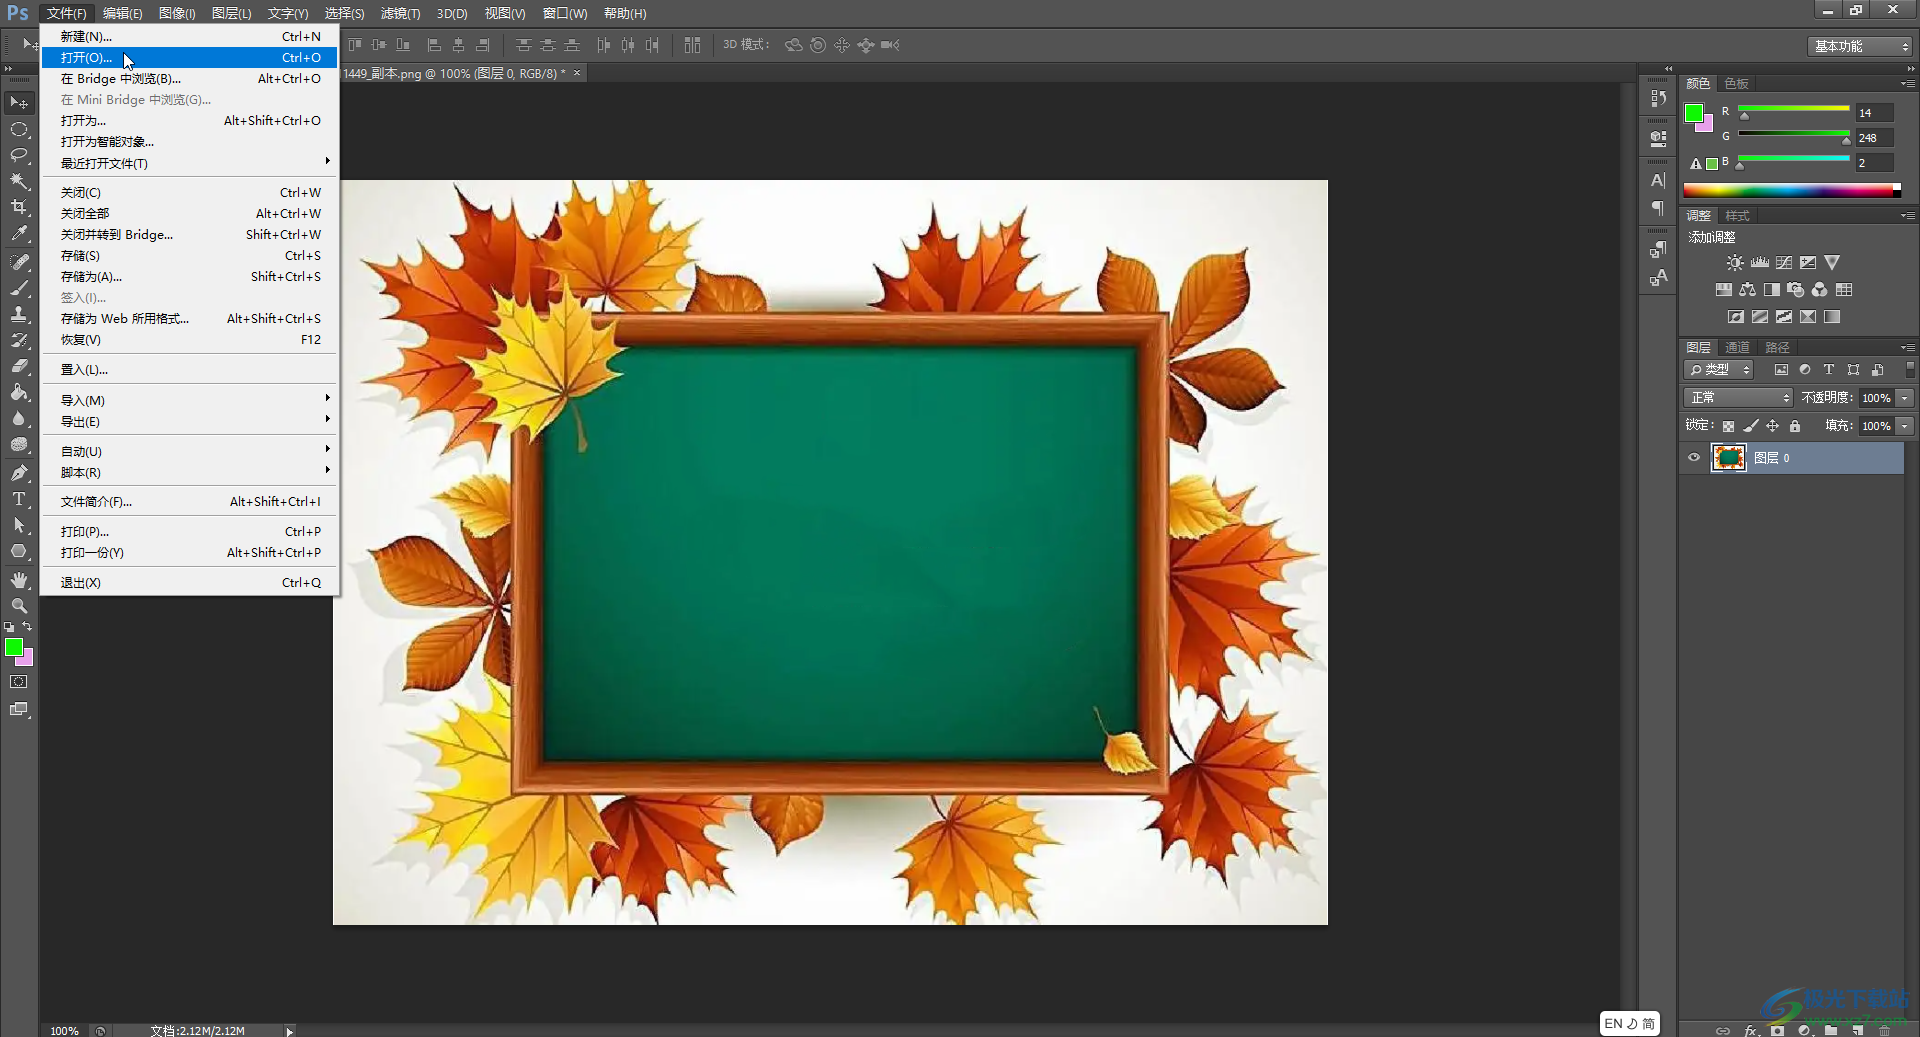Open the Layers panel flyout menu

point(1908,348)
